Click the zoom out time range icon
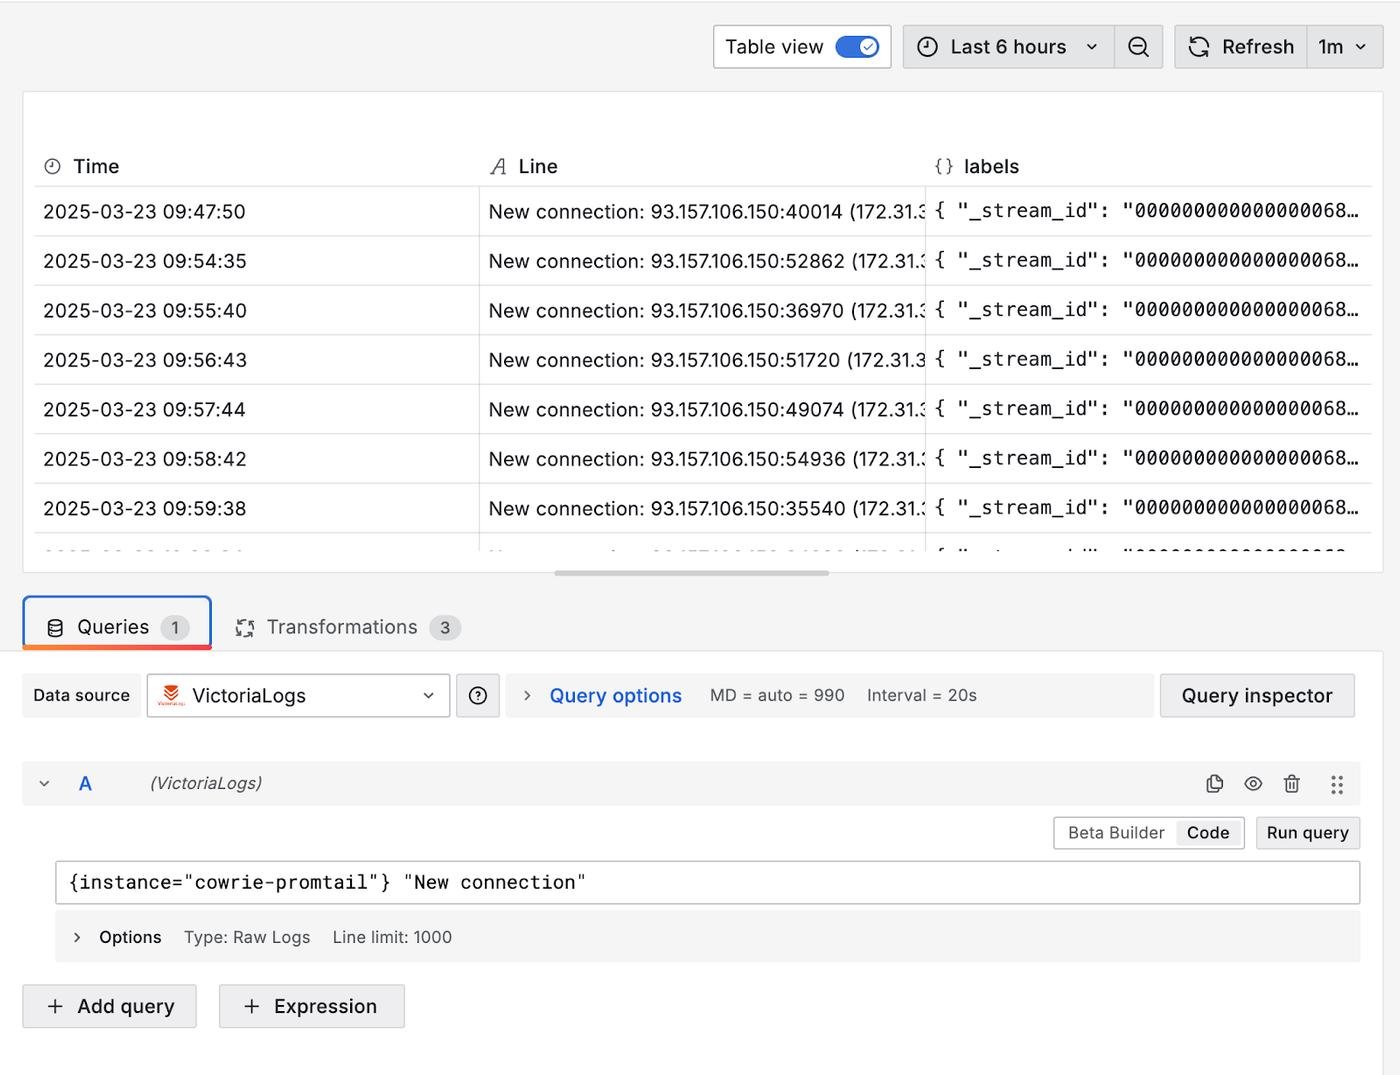Image resolution: width=1400 pixels, height=1075 pixels. (1138, 47)
